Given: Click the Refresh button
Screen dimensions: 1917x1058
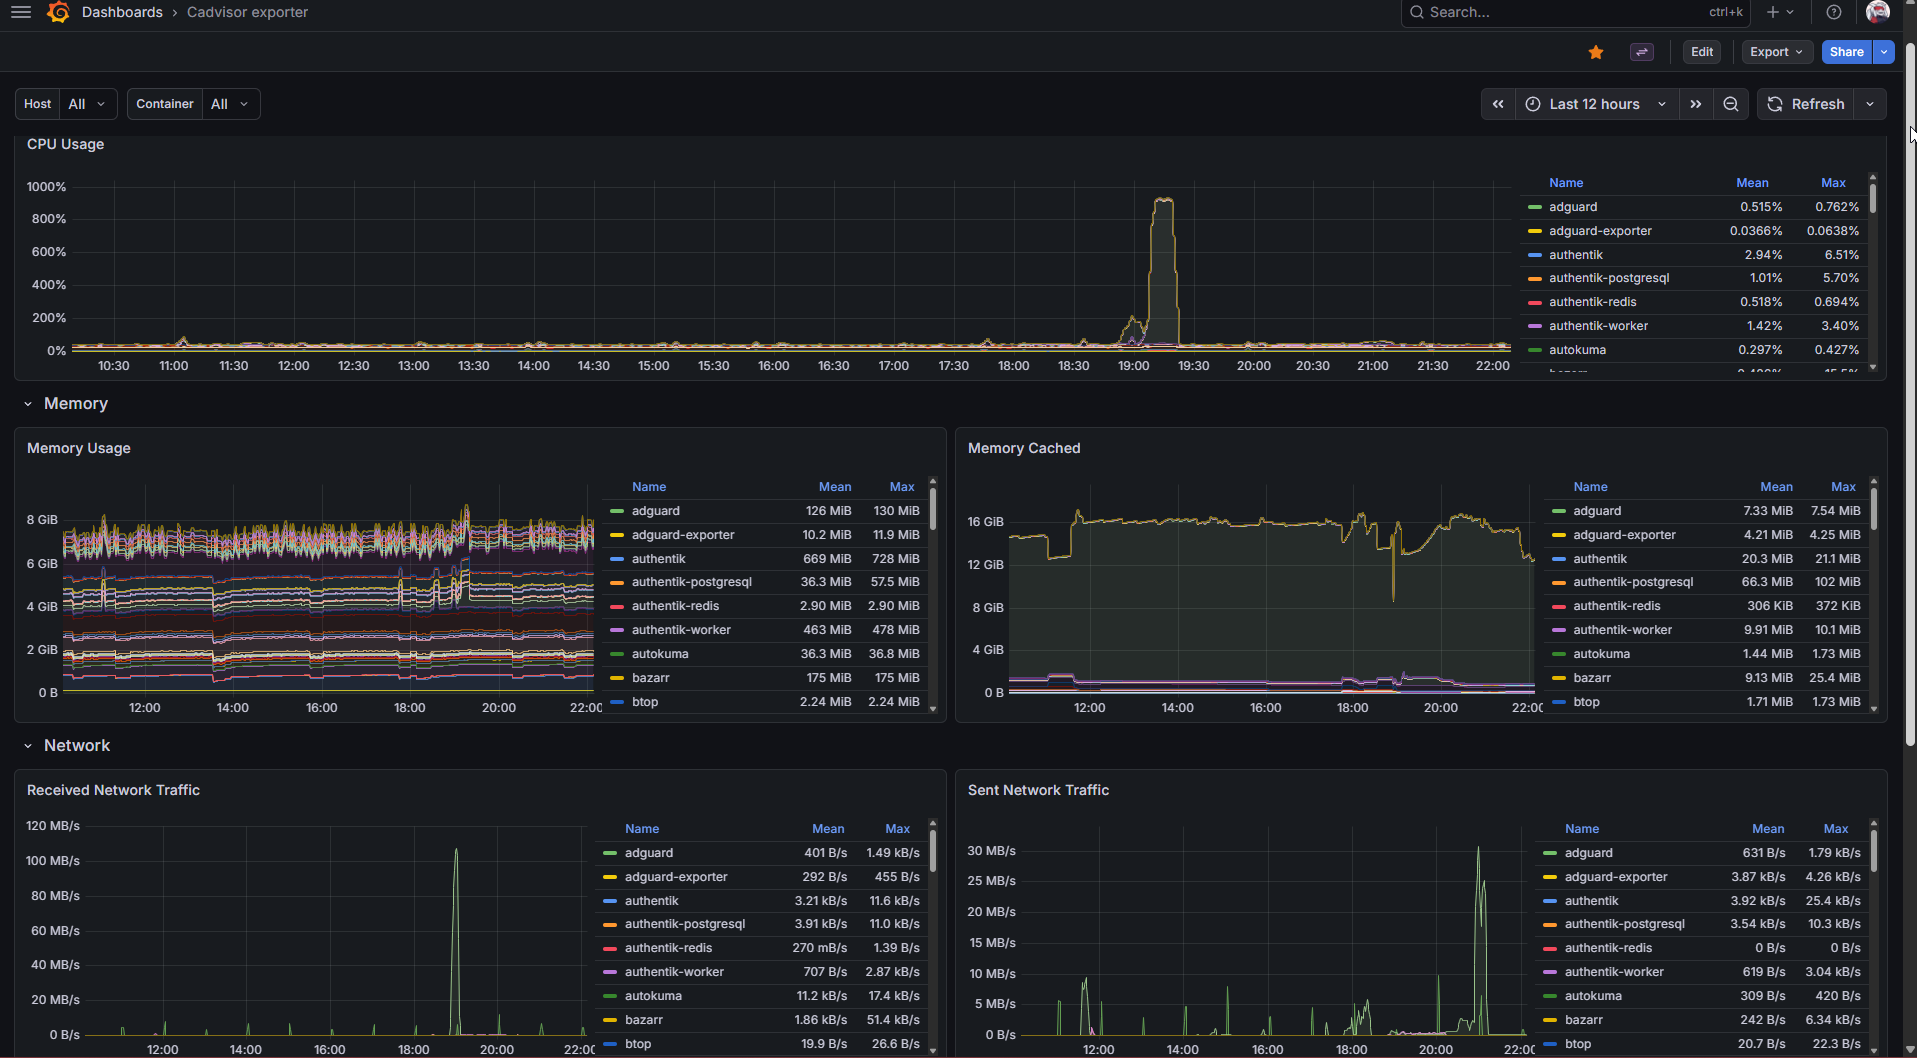Looking at the screenshot, I should (x=1806, y=104).
